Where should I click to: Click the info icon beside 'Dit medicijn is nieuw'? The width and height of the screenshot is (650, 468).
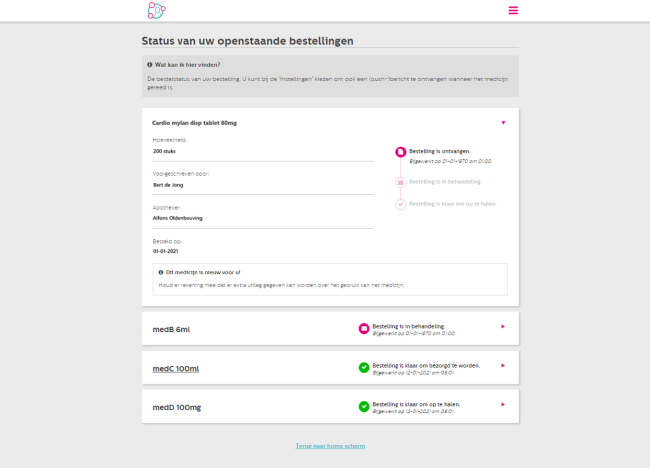(161, 272)
